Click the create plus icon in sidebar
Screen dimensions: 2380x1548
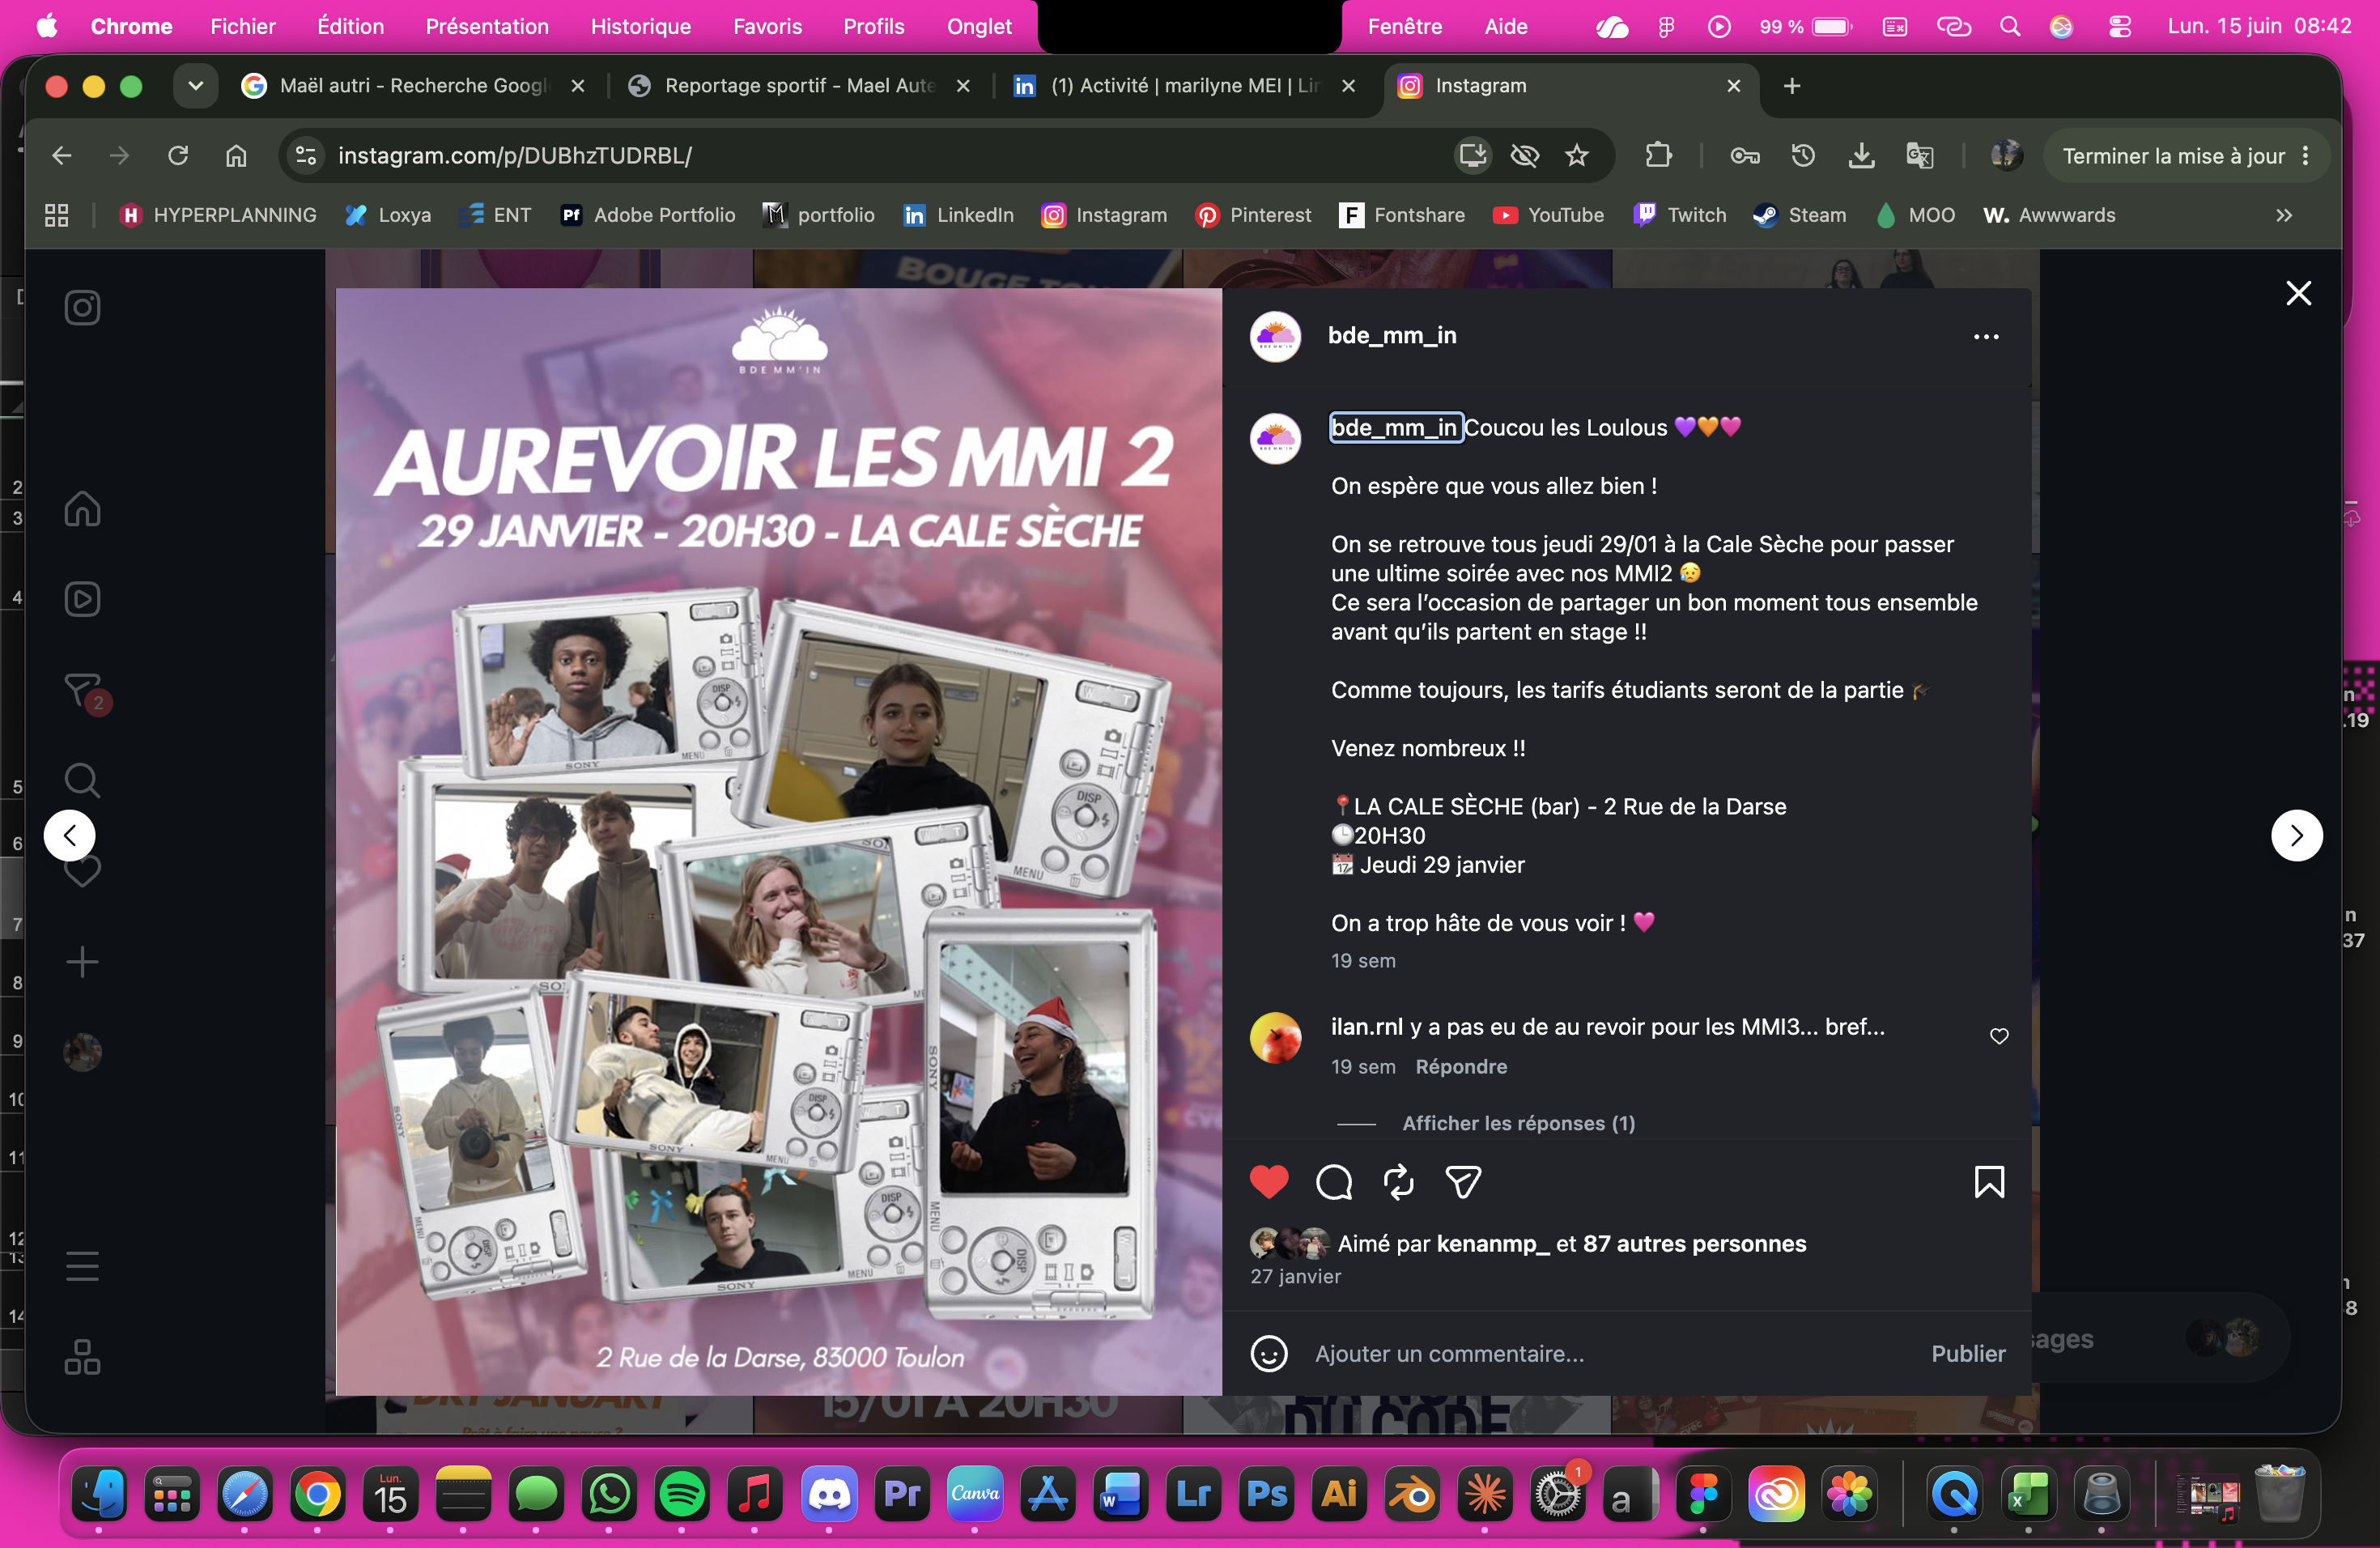82,962
